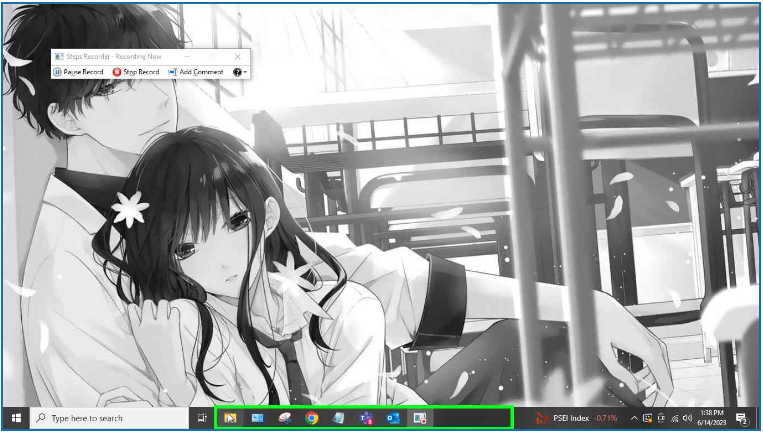
Task: Open Outlook from the taskbar
Action: point(393,418)
